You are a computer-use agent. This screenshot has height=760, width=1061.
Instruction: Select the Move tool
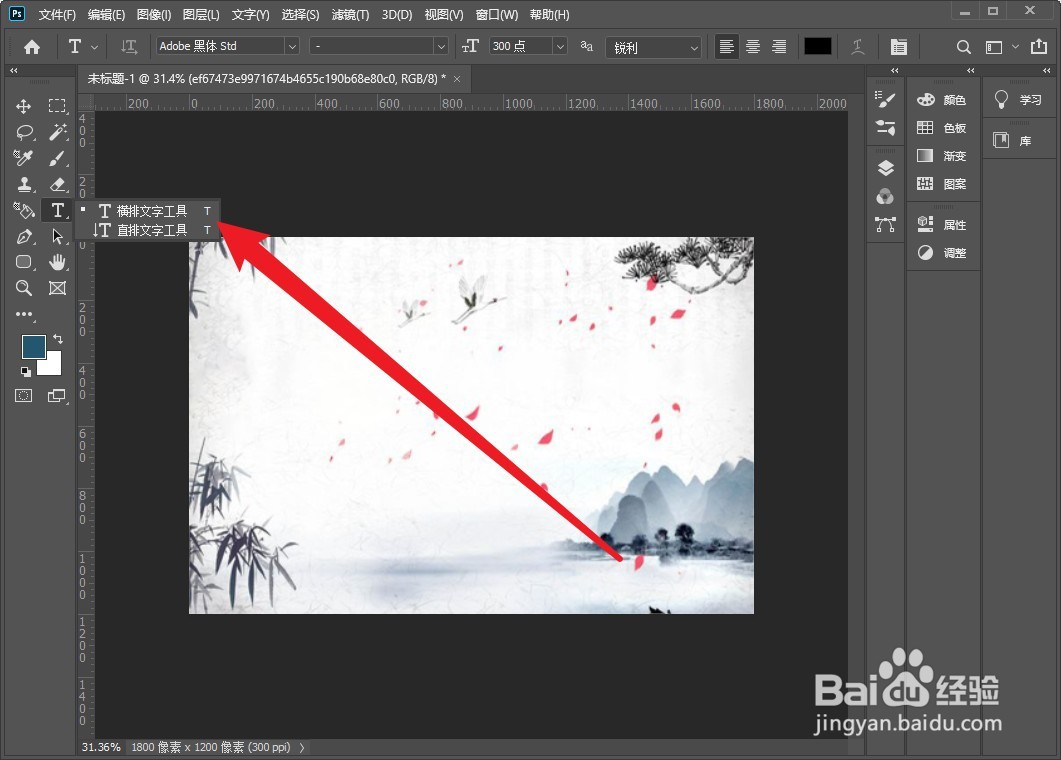(x=24, y=106)
